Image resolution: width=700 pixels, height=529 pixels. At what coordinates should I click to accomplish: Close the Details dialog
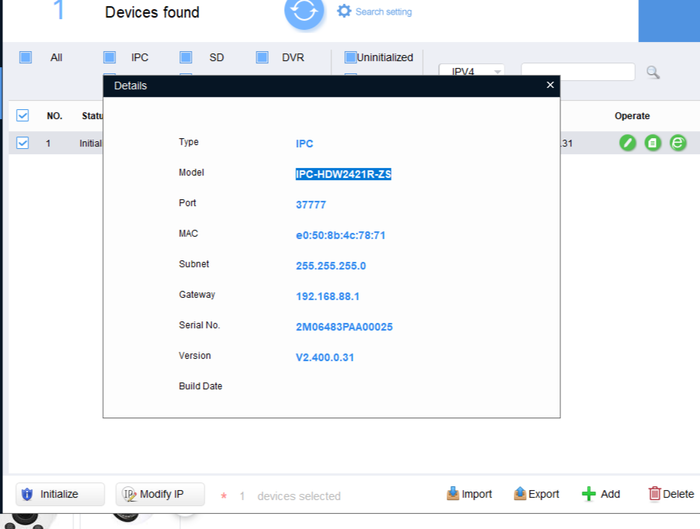550,85
